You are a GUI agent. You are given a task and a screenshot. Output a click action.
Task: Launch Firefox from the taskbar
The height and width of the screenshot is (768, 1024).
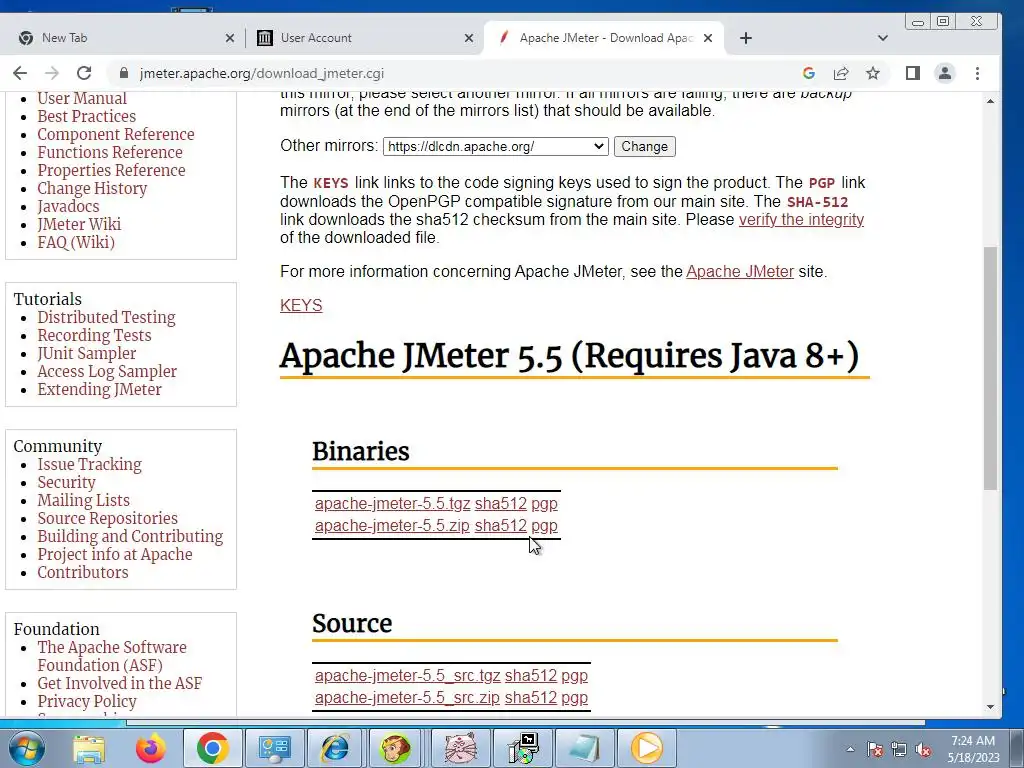[150, 748]
